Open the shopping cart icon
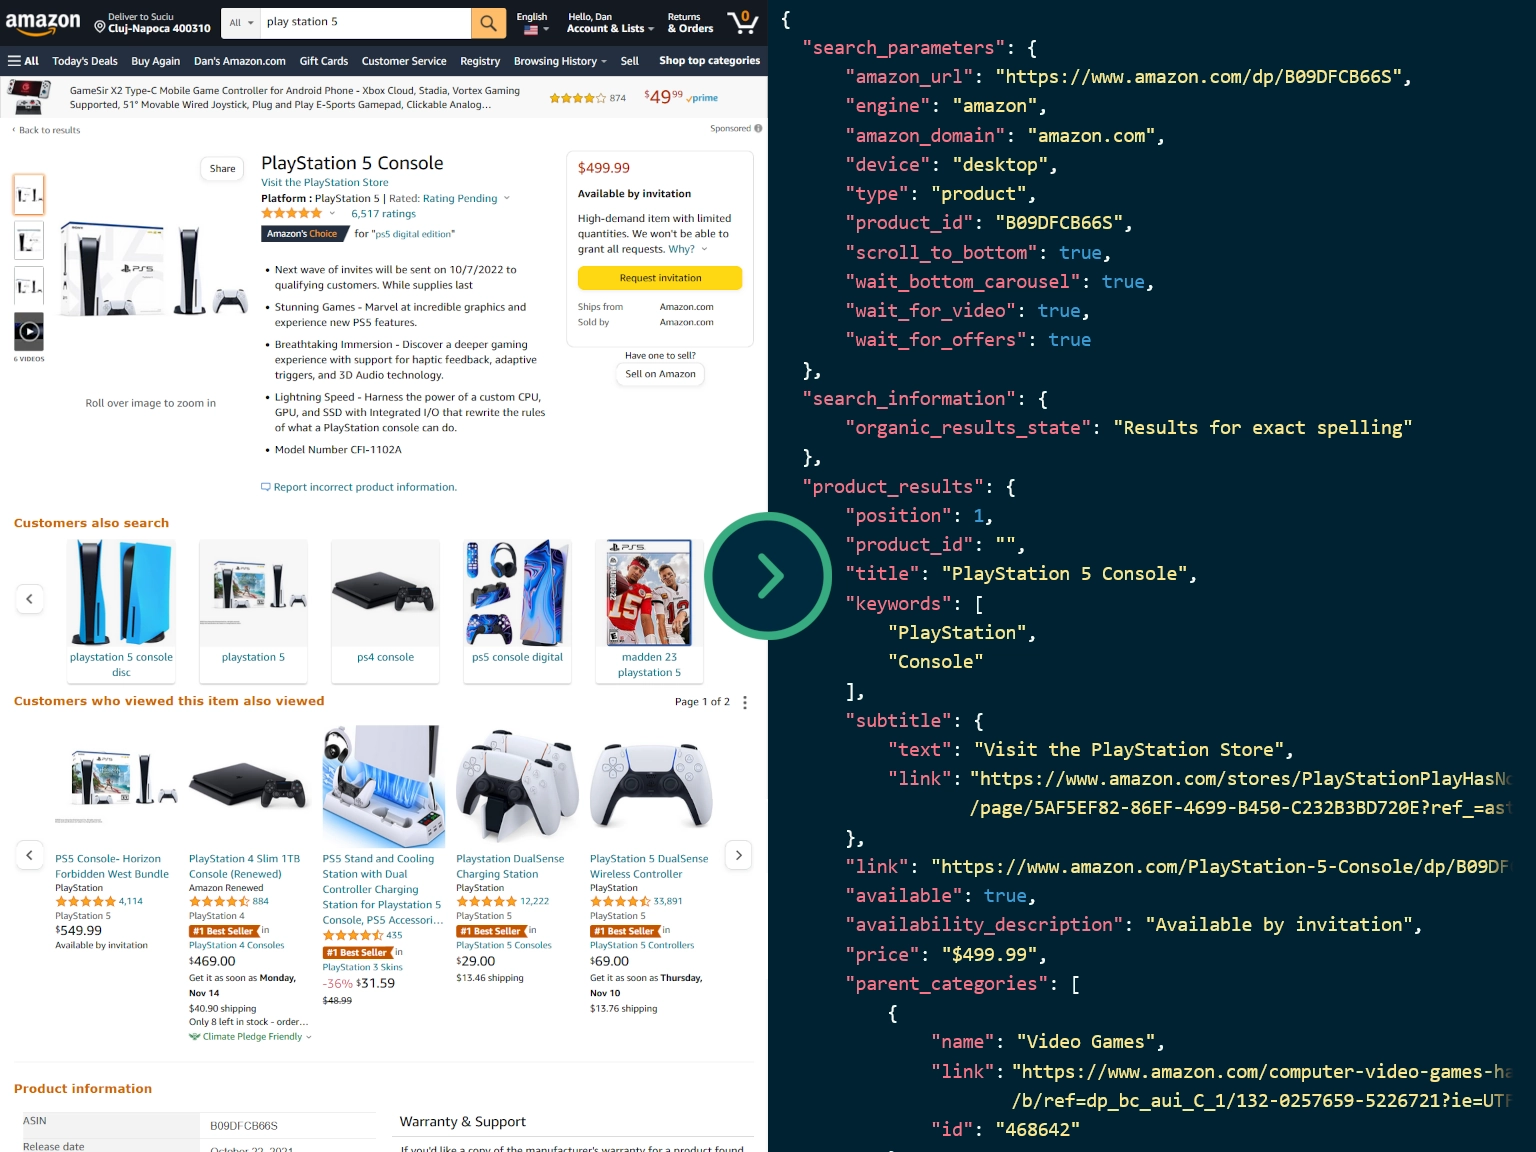The image size is (1536, 1152). pyautogui.click(x=742, y=22)
